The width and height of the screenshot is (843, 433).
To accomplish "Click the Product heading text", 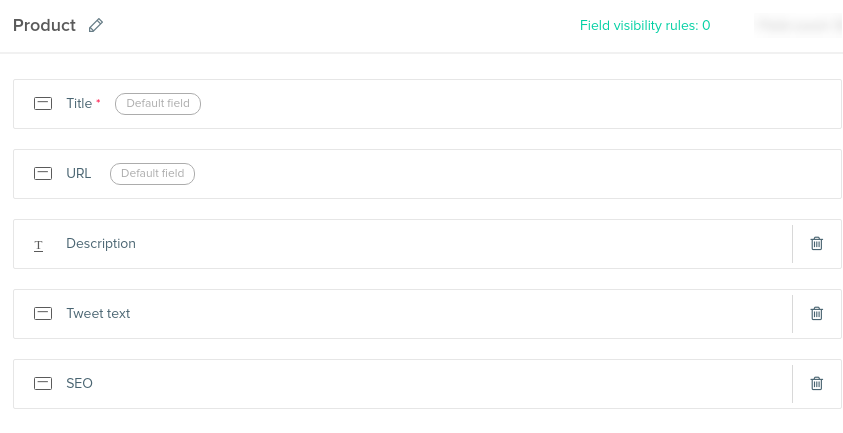I will coord(44,25).
